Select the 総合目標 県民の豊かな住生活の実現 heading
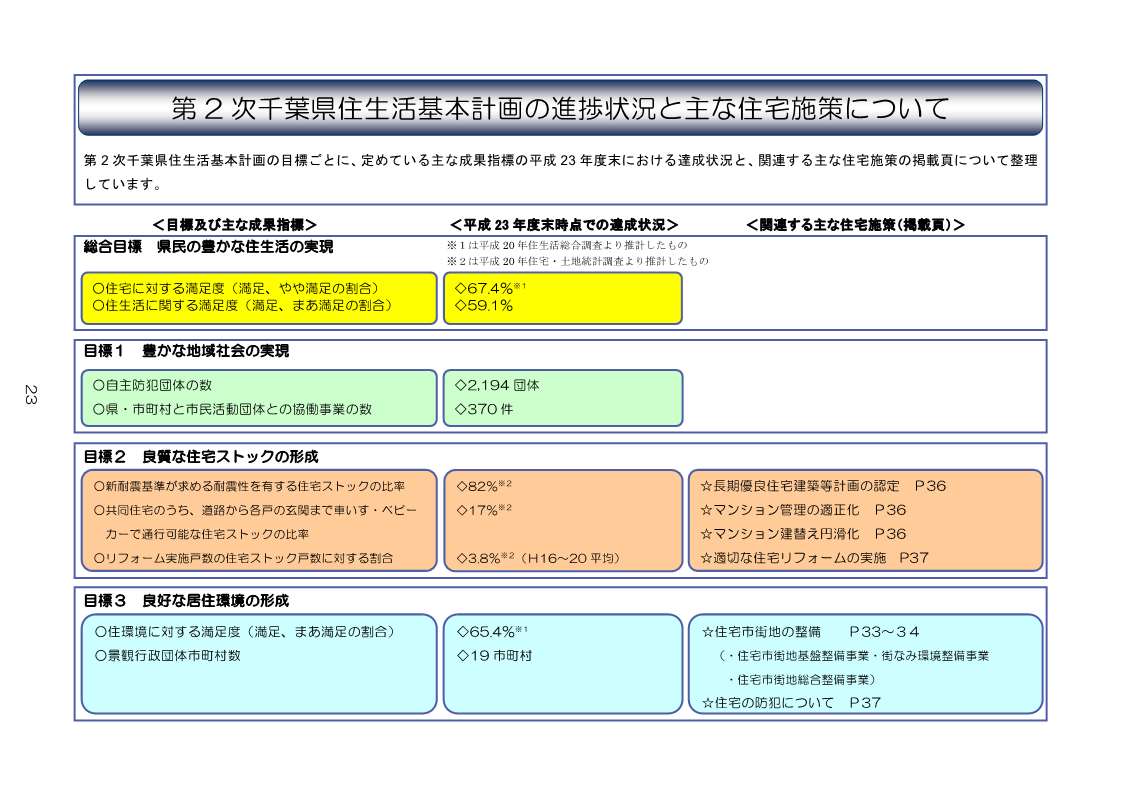The image size is (1123, 794). point(208,246)
